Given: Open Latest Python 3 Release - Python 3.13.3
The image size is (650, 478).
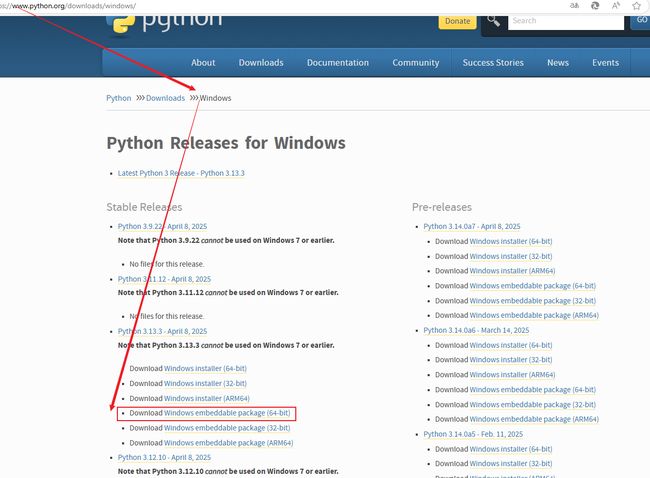Looking at the screenshot, I should click(181, 173).
